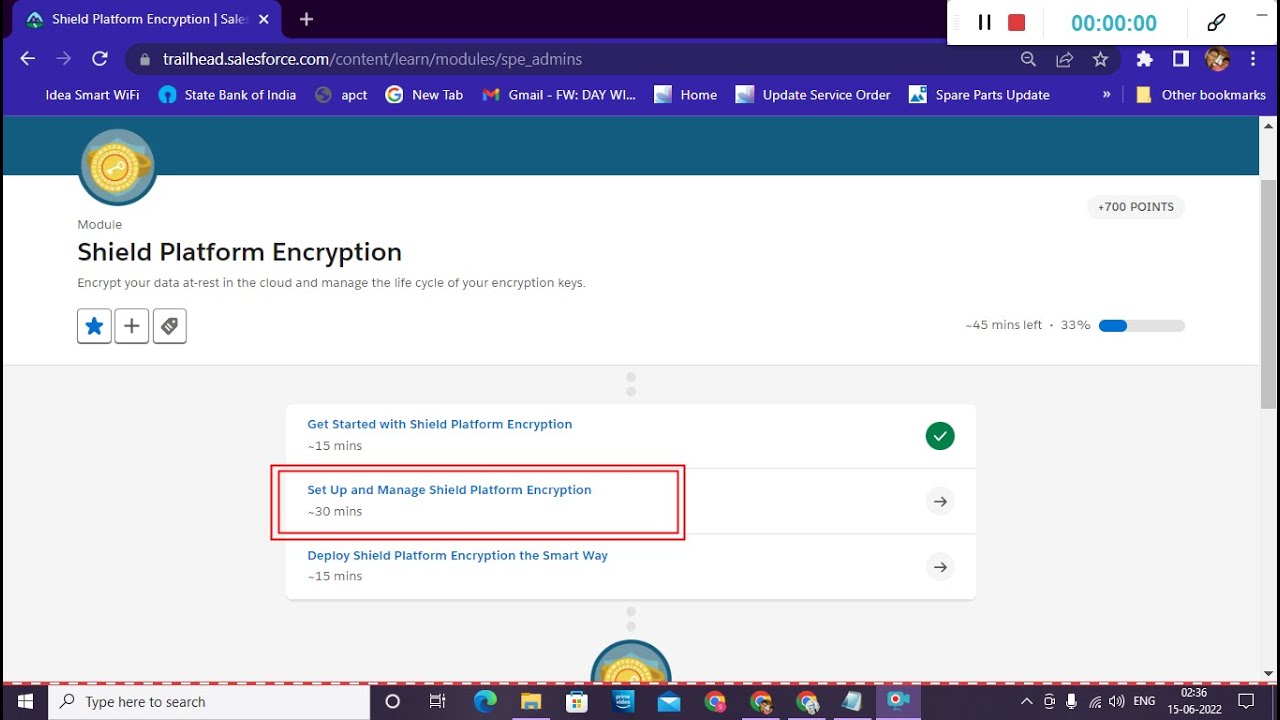Open the taskbar clock and date
This screenshot has height=720, width=1280.
click(x=1194, y=701)
